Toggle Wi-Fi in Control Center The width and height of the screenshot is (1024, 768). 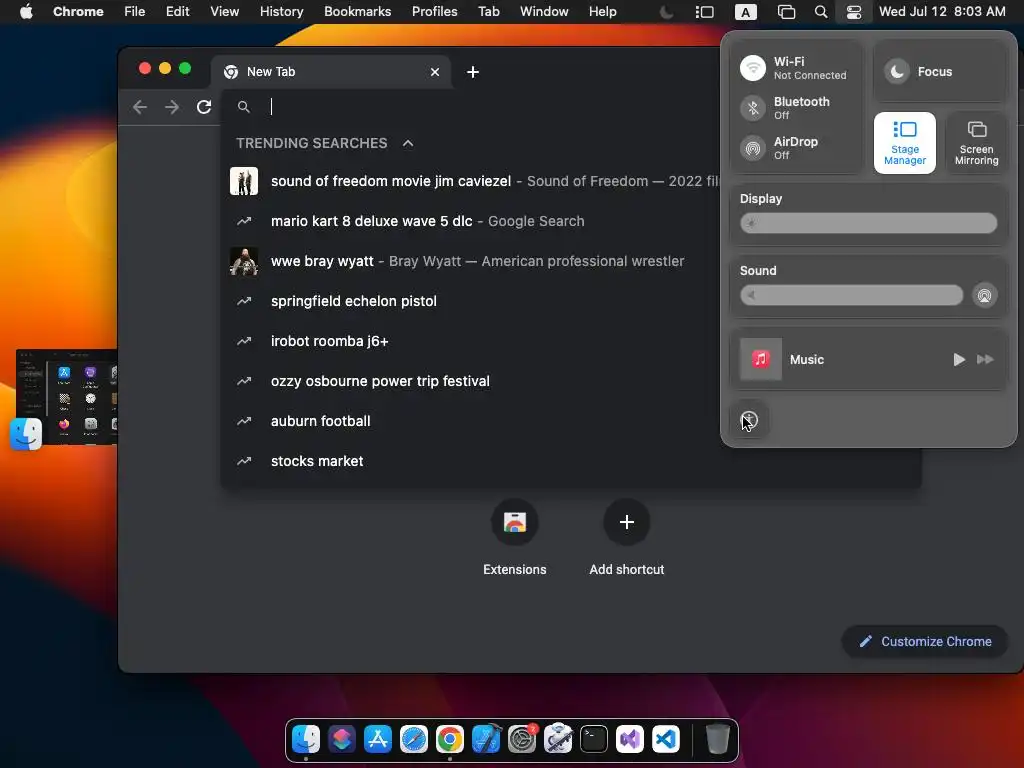click(x=752, y=68)
